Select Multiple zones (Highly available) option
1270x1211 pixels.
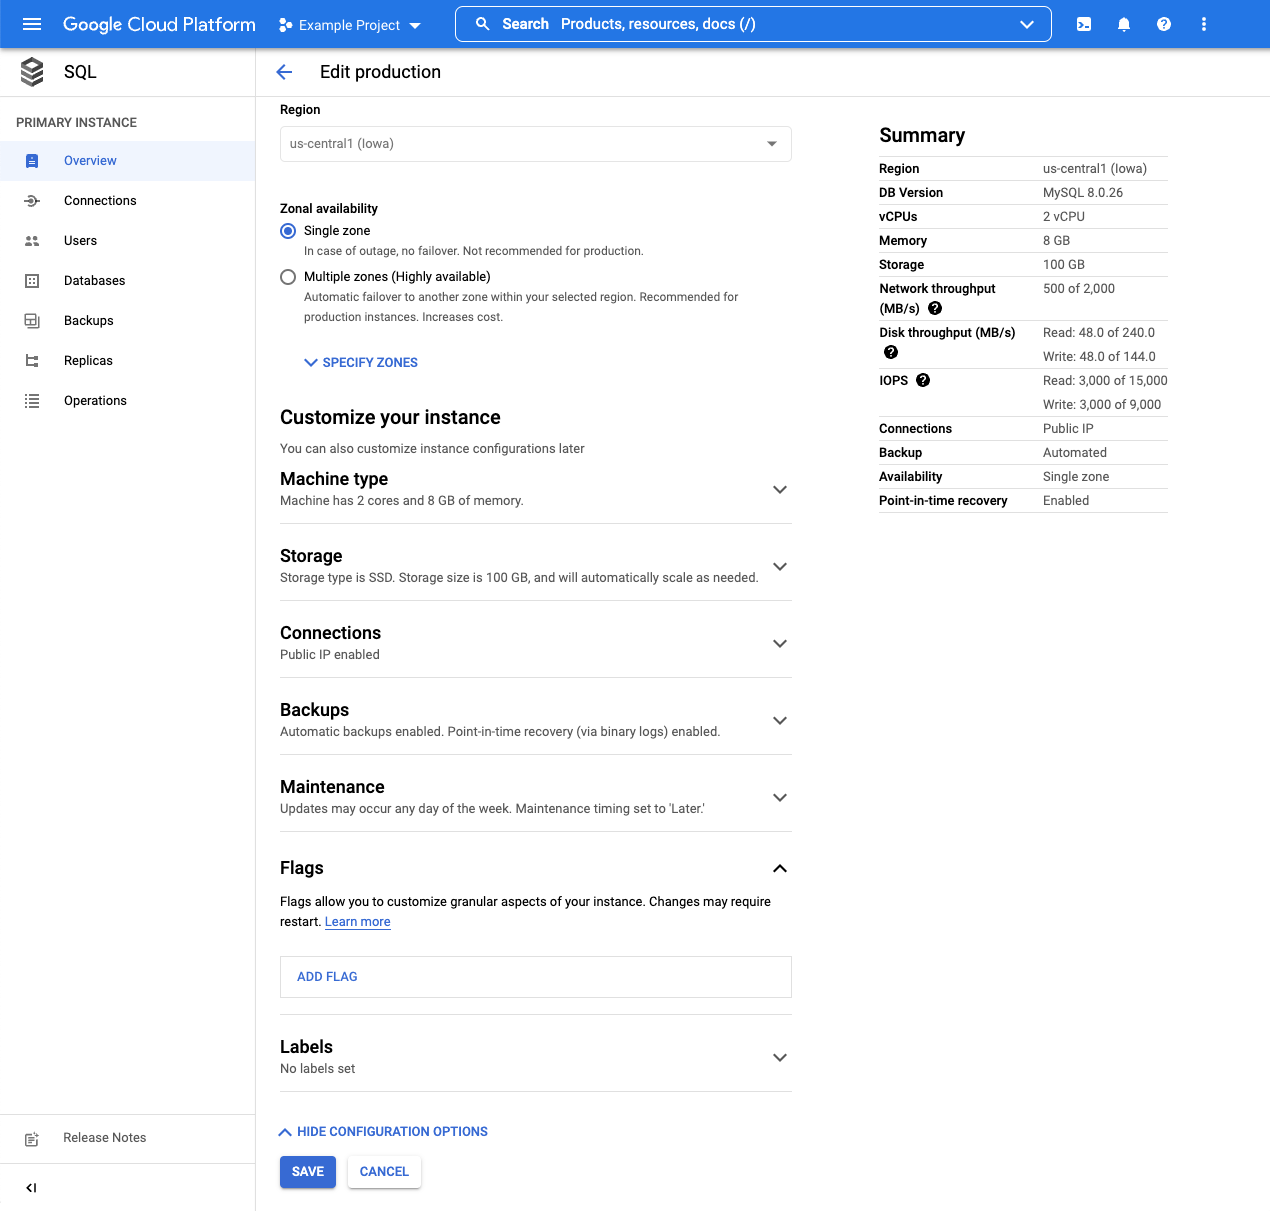pyautogui.click(x=288, y=277)
